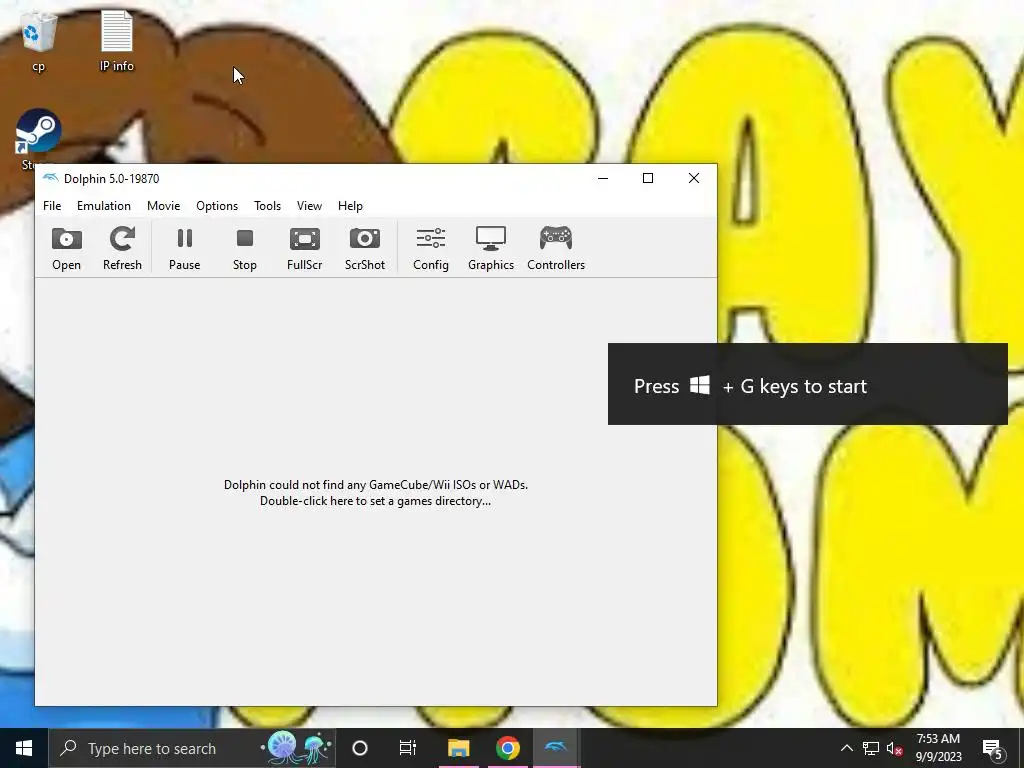
Task: Minimize the Dolphin window
Action: pyautogui.click(x=603, y=178)
